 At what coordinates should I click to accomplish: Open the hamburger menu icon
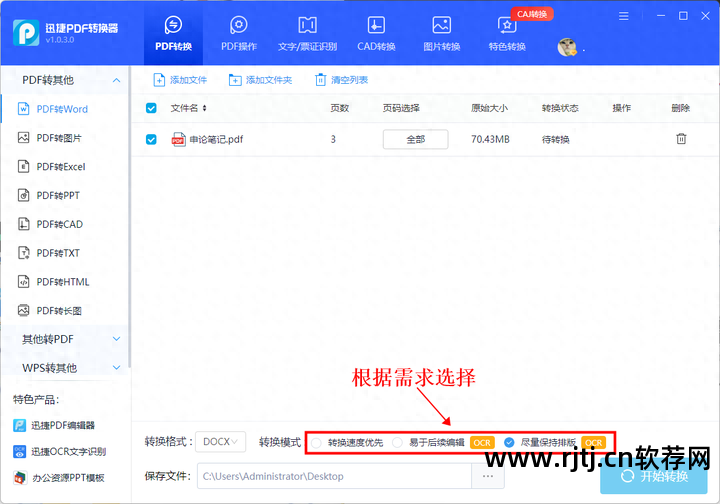pyautogui.click(x=623, y=16)
